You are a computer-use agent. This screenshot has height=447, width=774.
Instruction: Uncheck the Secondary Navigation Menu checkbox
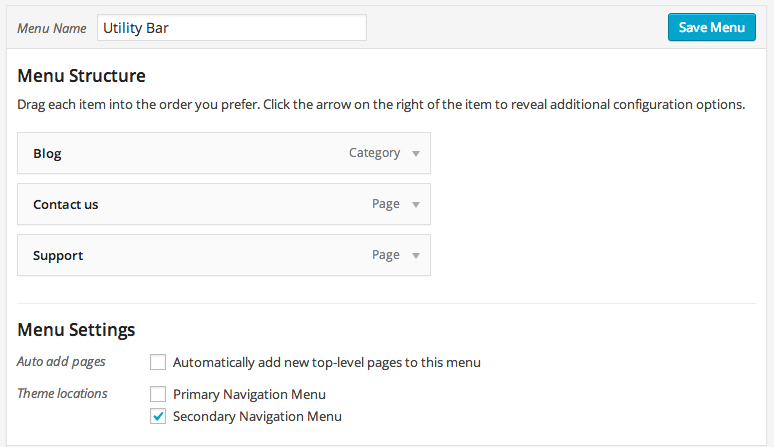pos(158,416)
